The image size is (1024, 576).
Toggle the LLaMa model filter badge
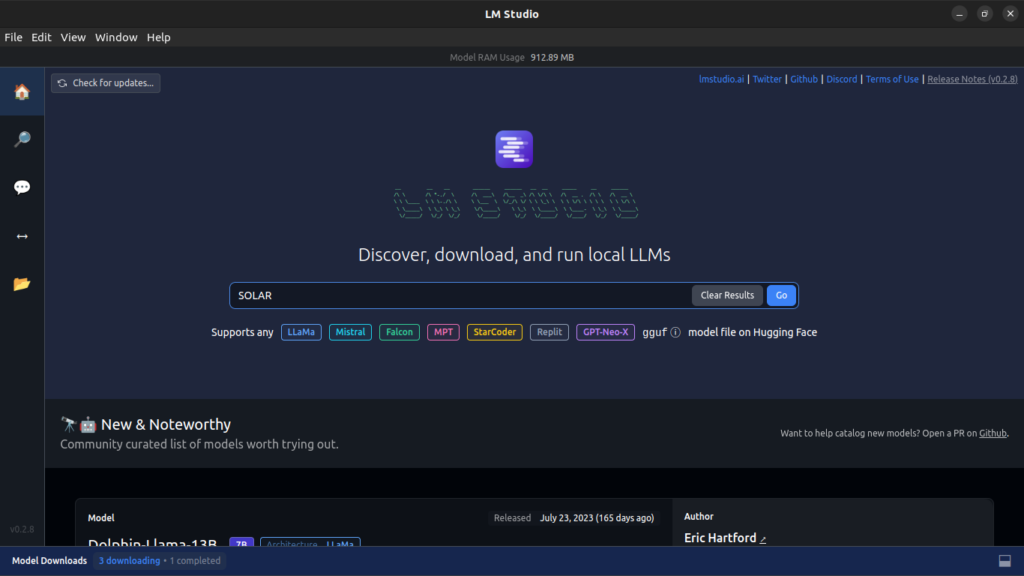click(301, 332)
